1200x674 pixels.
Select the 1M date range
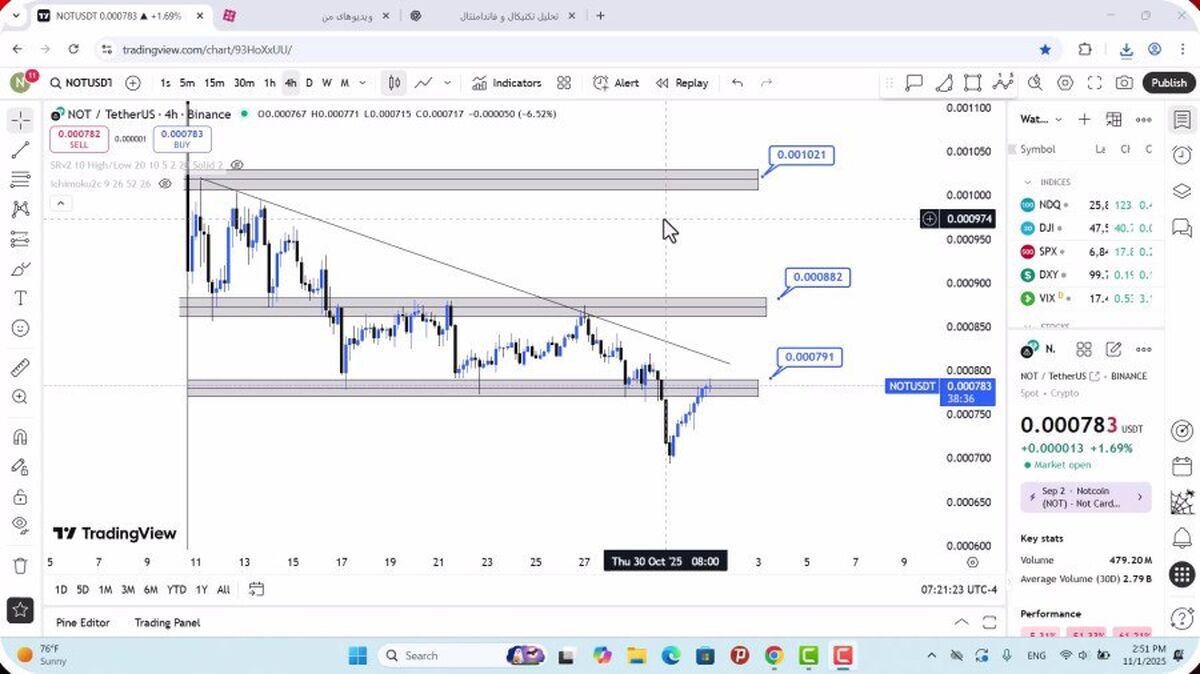coord(105,589)
